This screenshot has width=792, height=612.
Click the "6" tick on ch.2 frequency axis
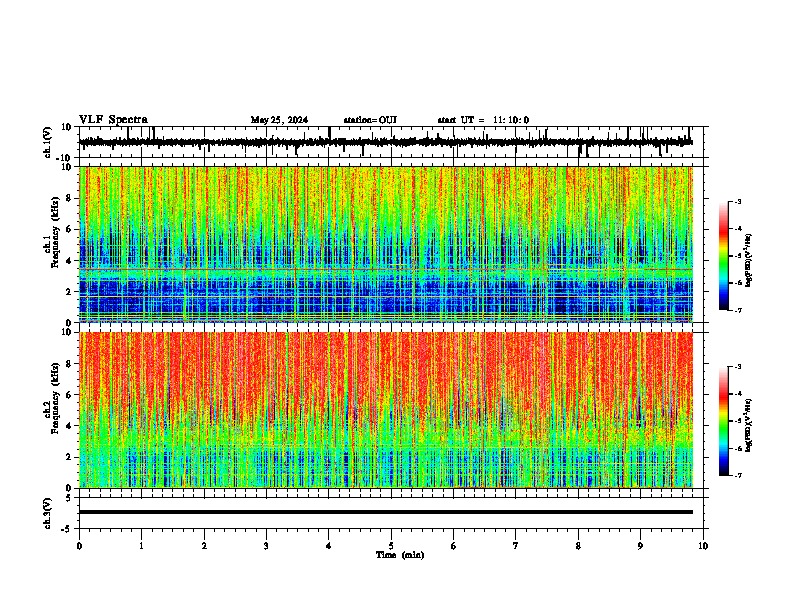tap(70, 395)
